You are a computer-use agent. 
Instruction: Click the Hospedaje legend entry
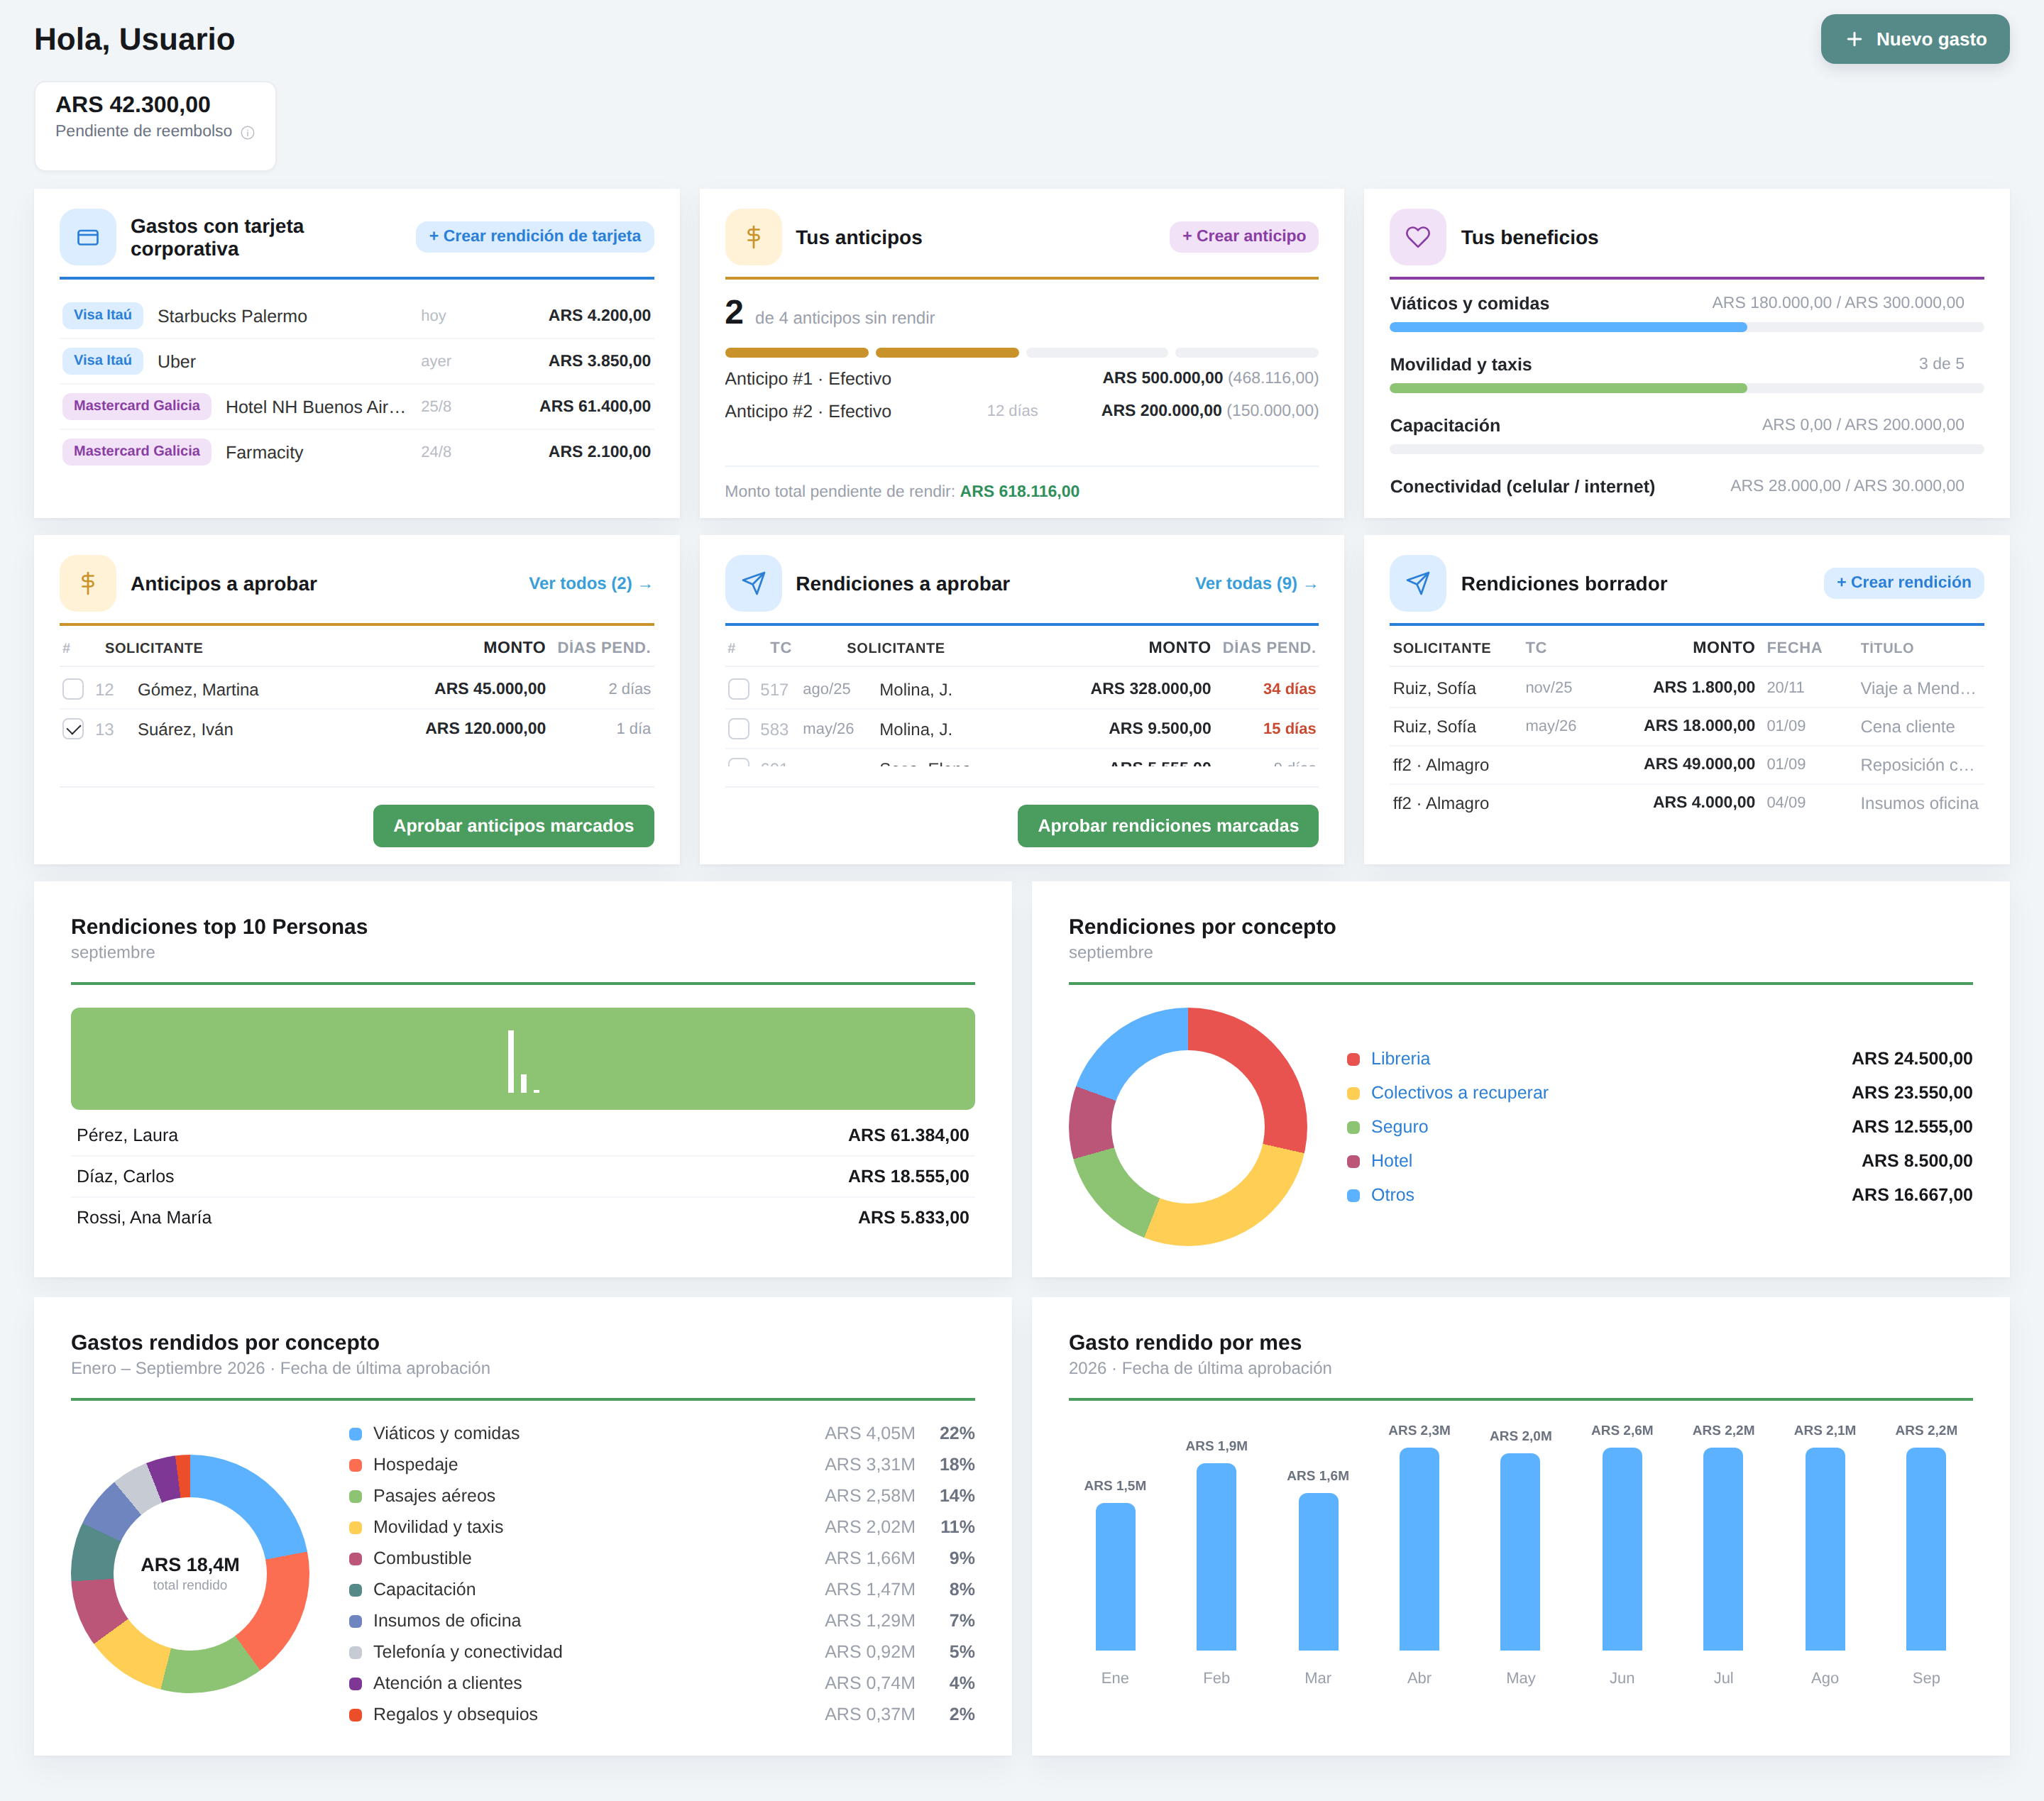[661, 1464]
